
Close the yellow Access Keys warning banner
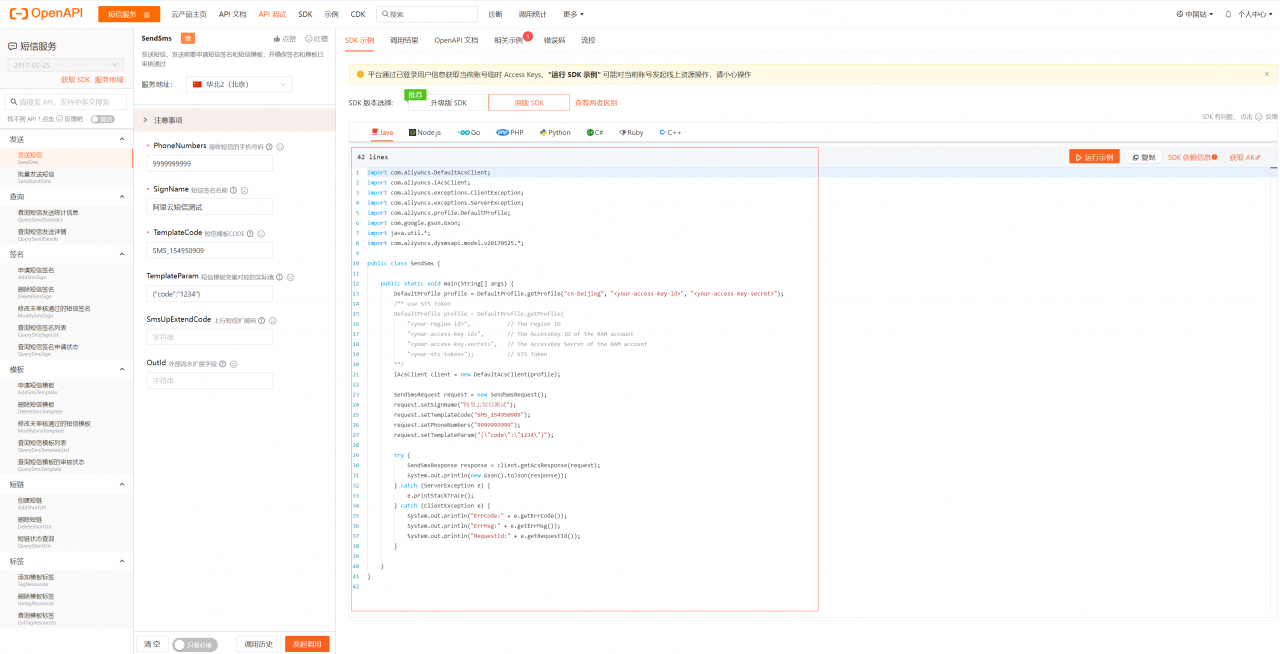click(x=1266, y=74)
